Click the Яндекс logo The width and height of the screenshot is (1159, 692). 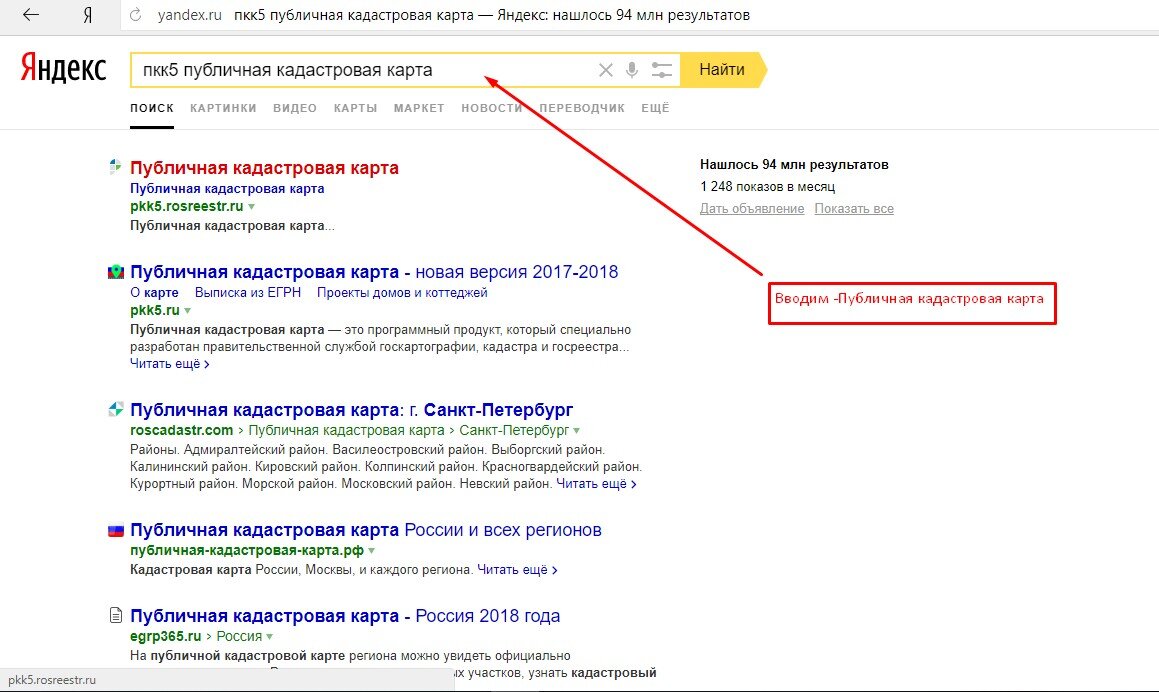point(64,67)
